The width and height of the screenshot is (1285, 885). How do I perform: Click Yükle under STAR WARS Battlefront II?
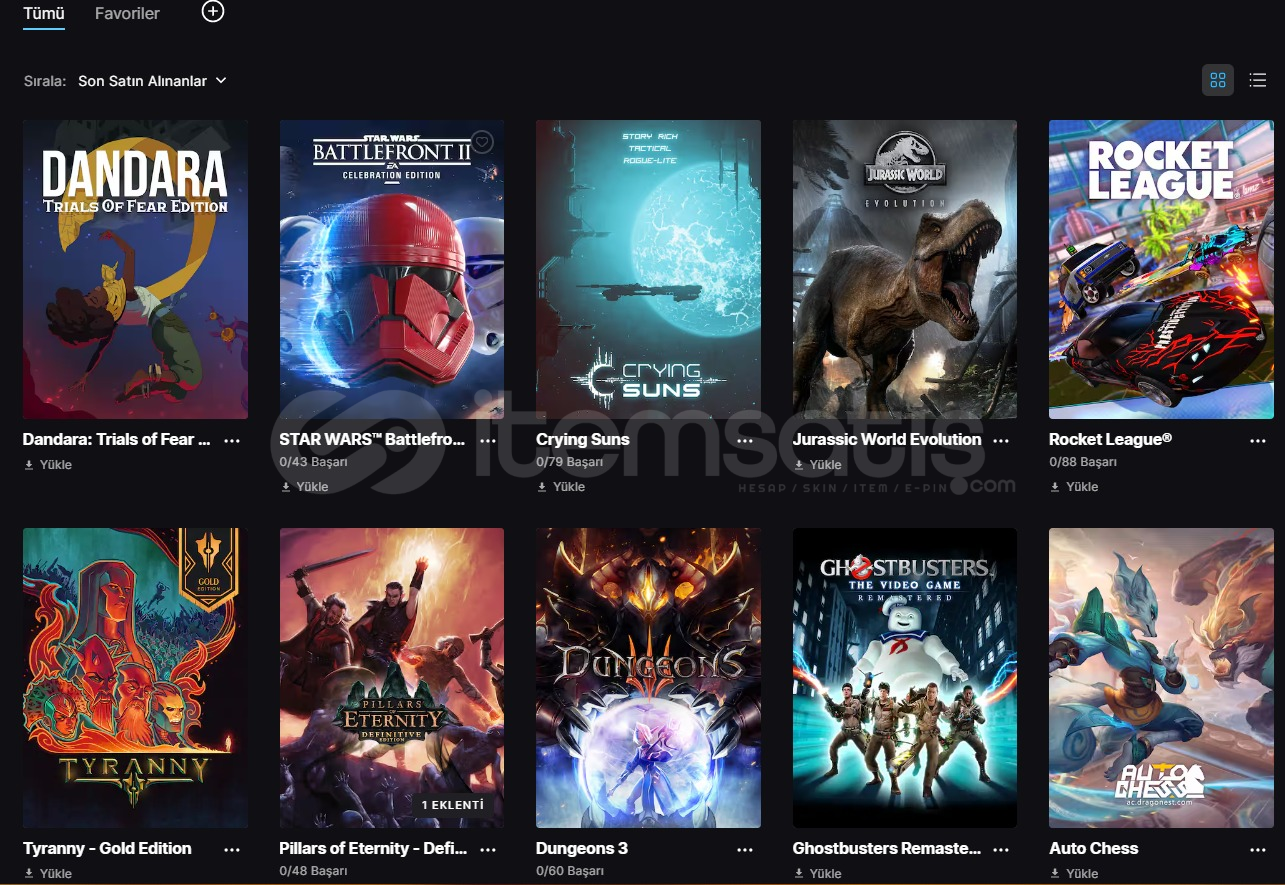(x=305, y=487)
